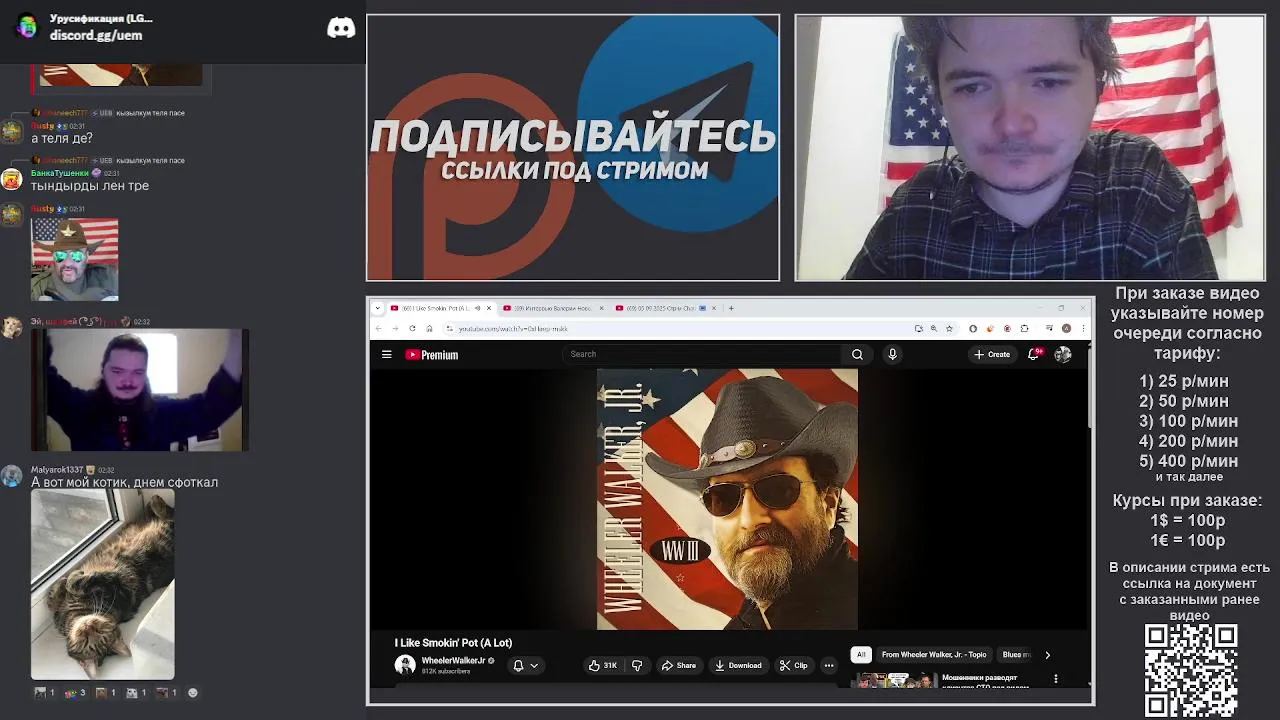Click the message 'А вот мой котик, днем сфоткал'
Image resolution: width=1280 pixels, height=720 pixels.
point(124,482)
